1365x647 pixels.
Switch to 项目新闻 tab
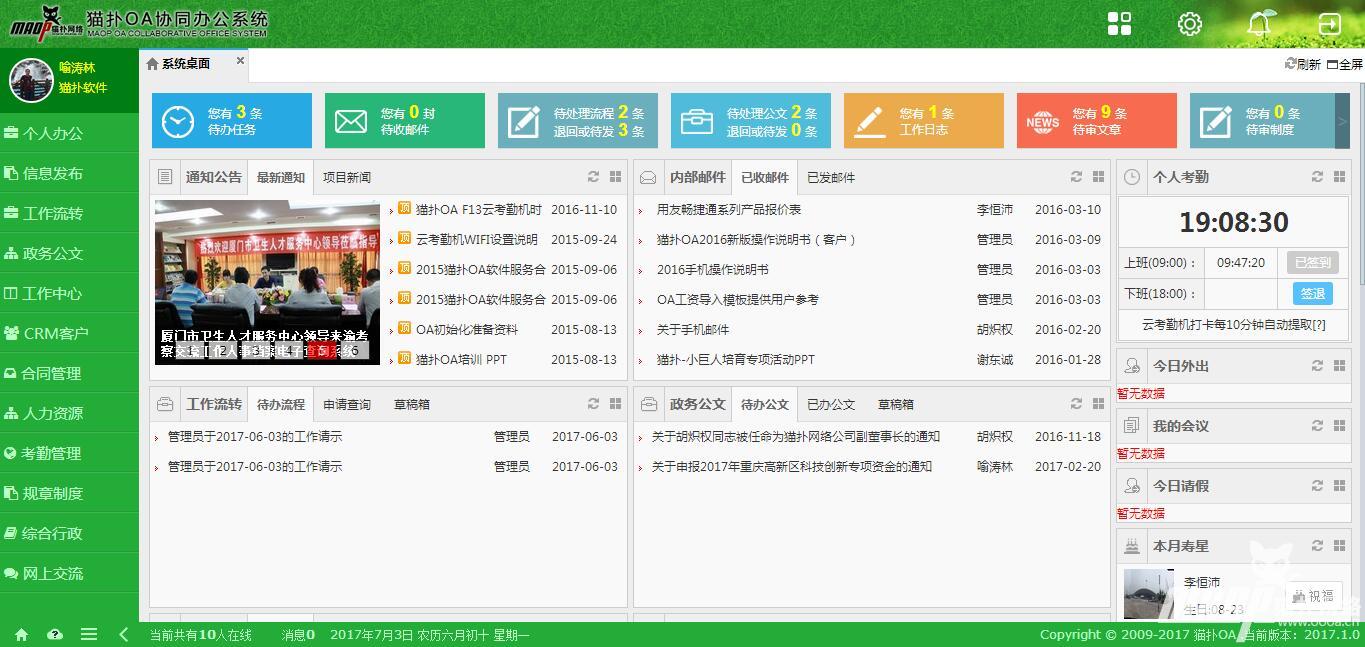pyautogui.click(x=346, y=177)
